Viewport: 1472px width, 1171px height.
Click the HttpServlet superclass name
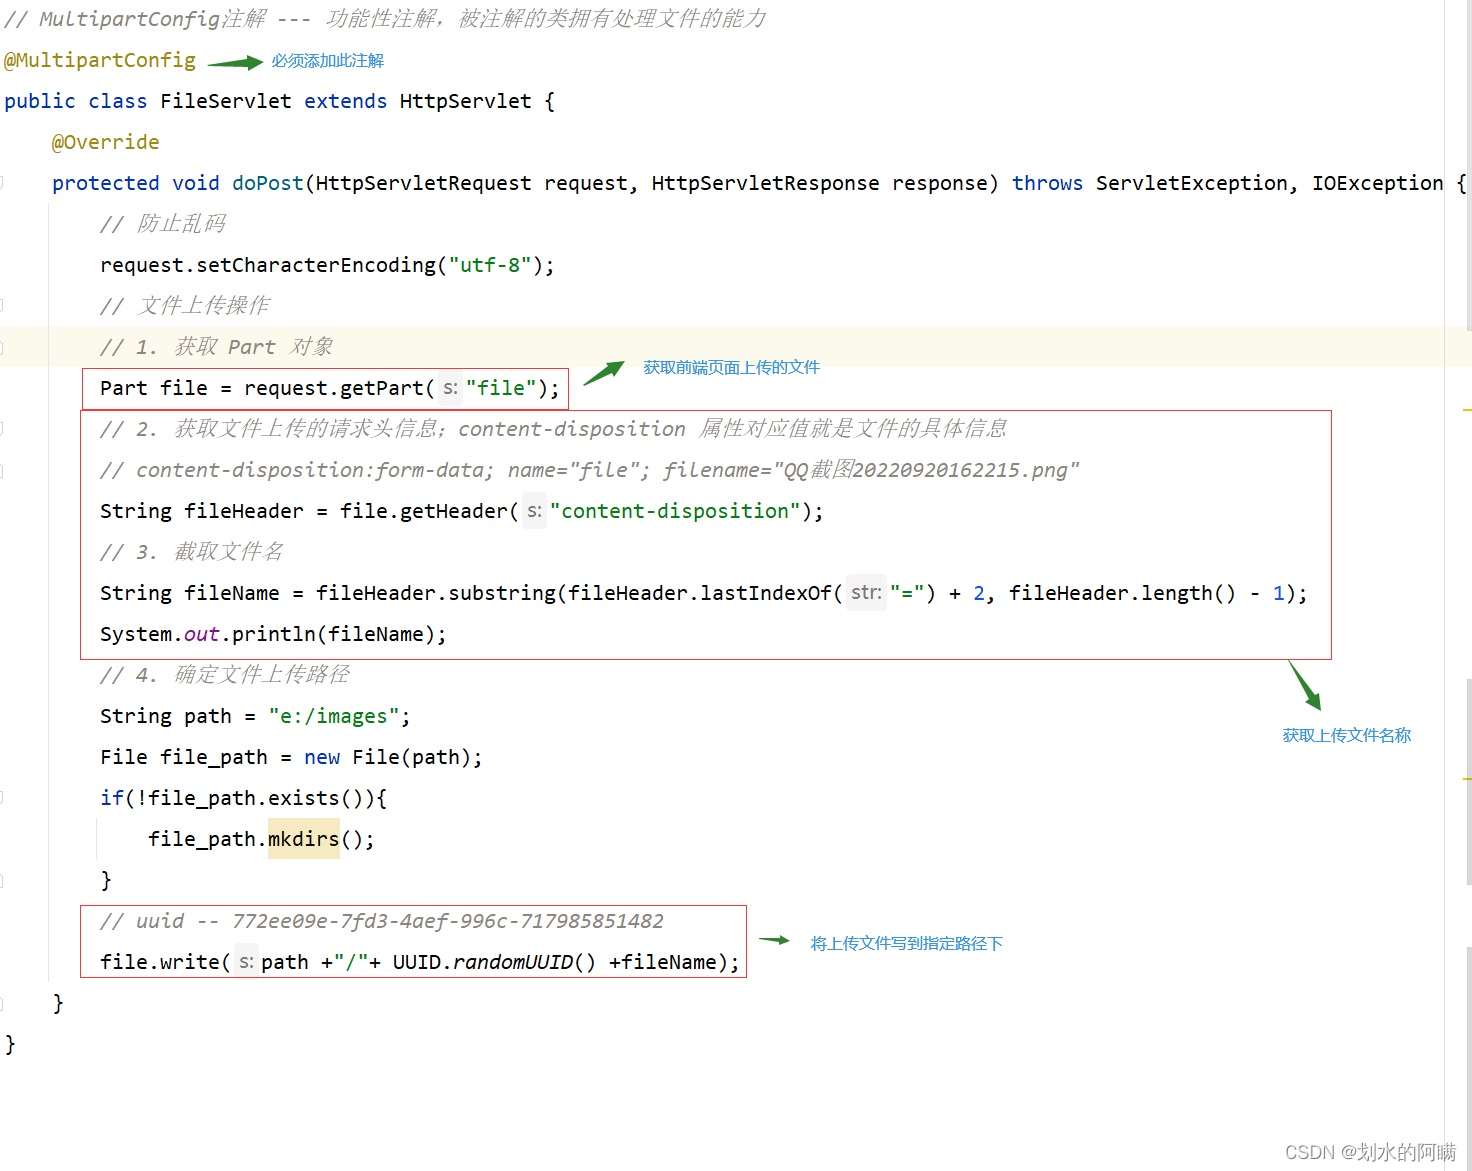tap(465, 101)
